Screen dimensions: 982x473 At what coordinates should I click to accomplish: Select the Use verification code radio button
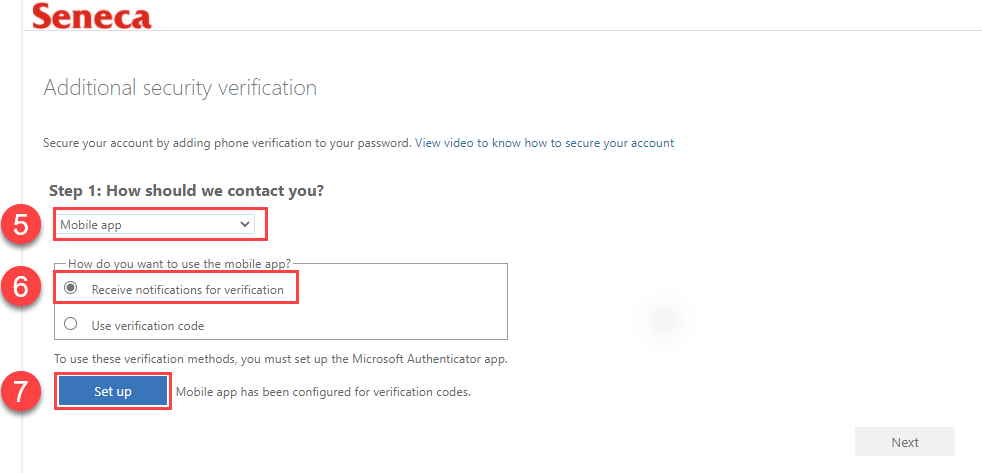pos(71,325)
